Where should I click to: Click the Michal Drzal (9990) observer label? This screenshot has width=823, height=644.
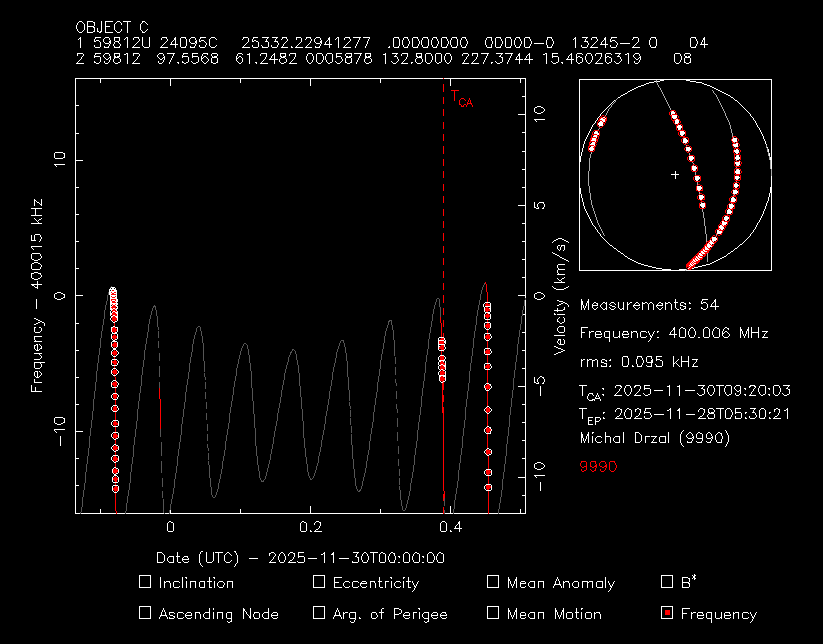coord(654,438)
